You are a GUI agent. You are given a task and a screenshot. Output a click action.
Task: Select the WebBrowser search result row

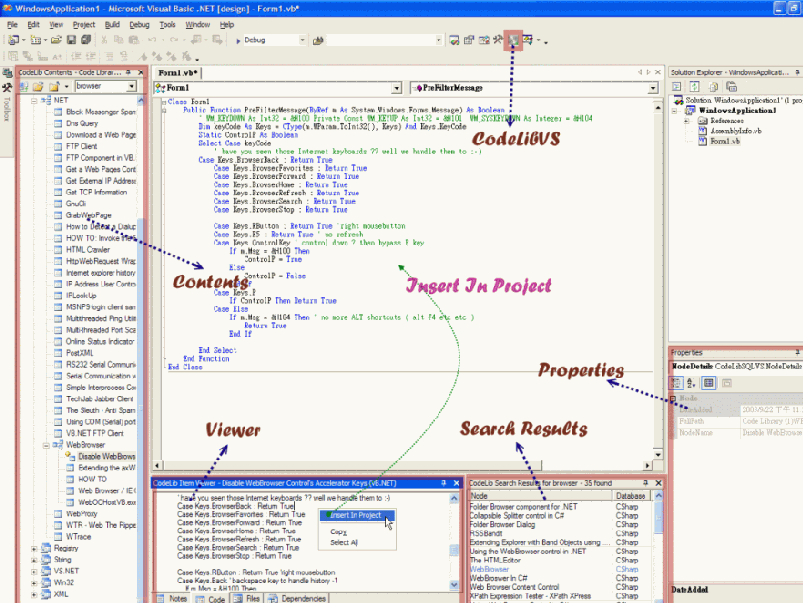561,569
